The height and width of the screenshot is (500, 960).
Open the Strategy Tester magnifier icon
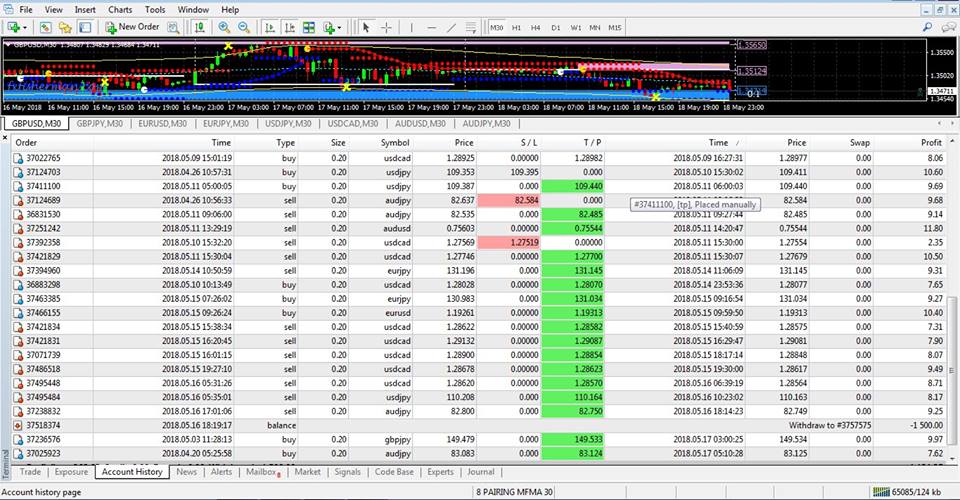click(x=173, y=28)
